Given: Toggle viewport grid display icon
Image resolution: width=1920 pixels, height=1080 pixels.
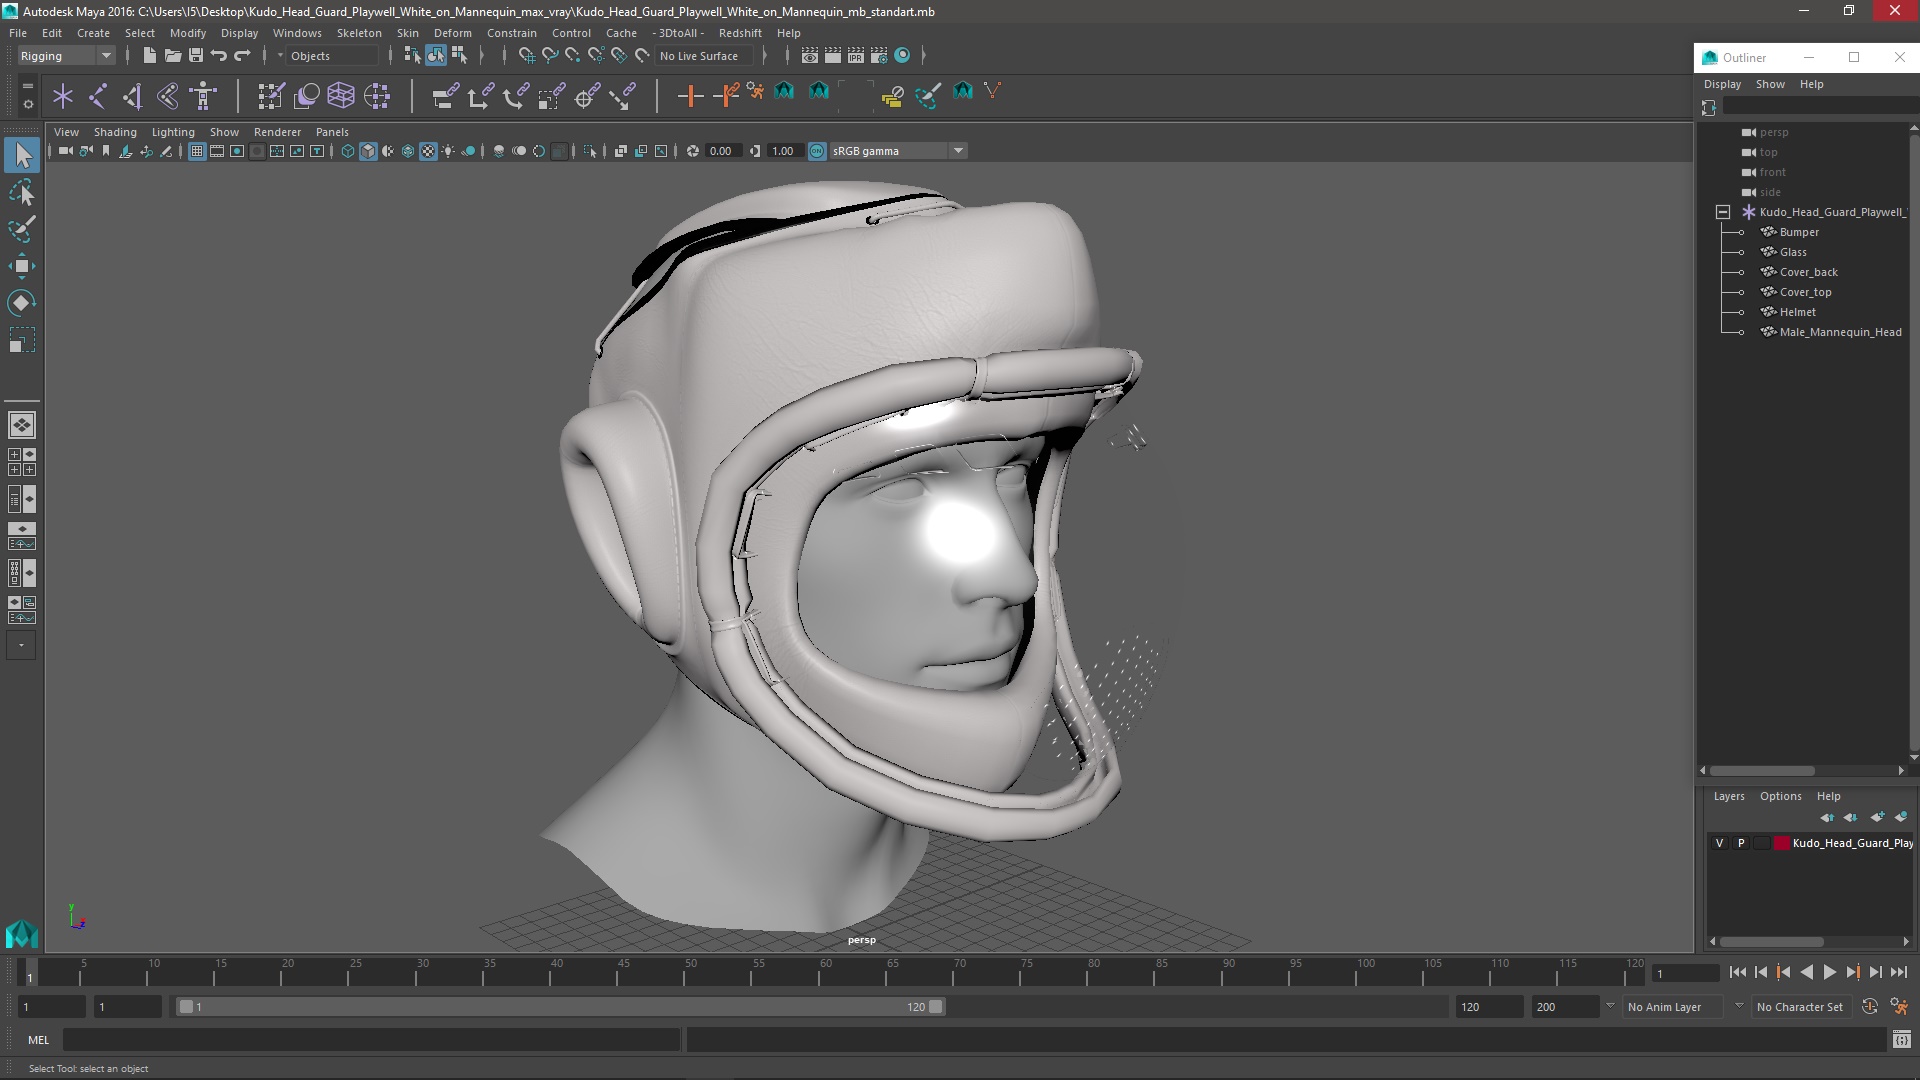Looking at the screenshot, I should click(197, 151).
